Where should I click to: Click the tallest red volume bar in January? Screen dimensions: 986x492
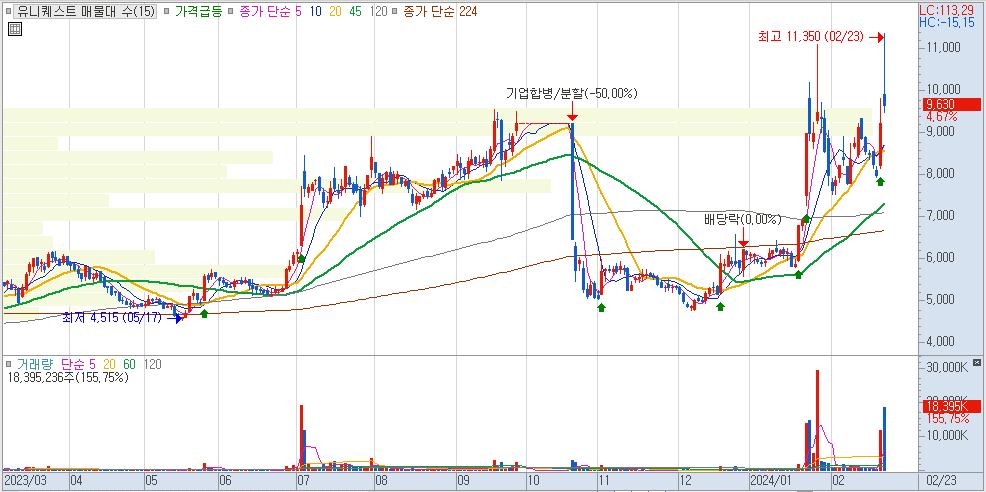[x=817, y=420]
